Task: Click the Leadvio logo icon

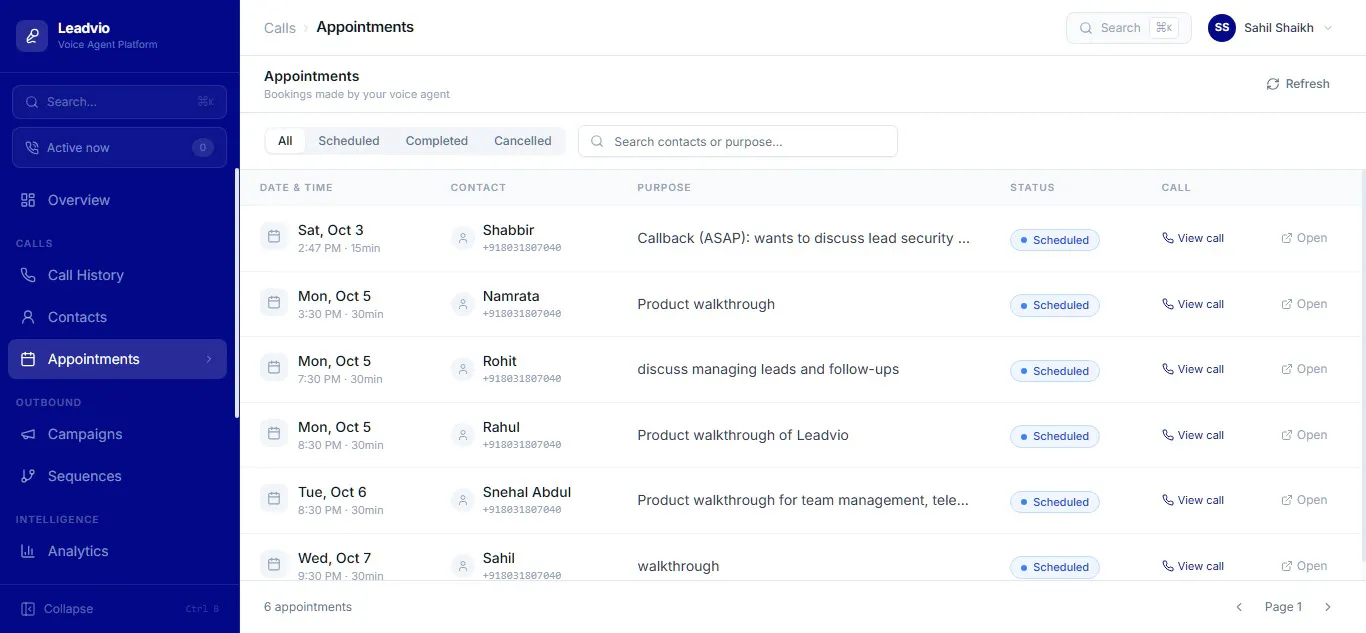Action: click(32, 36)
